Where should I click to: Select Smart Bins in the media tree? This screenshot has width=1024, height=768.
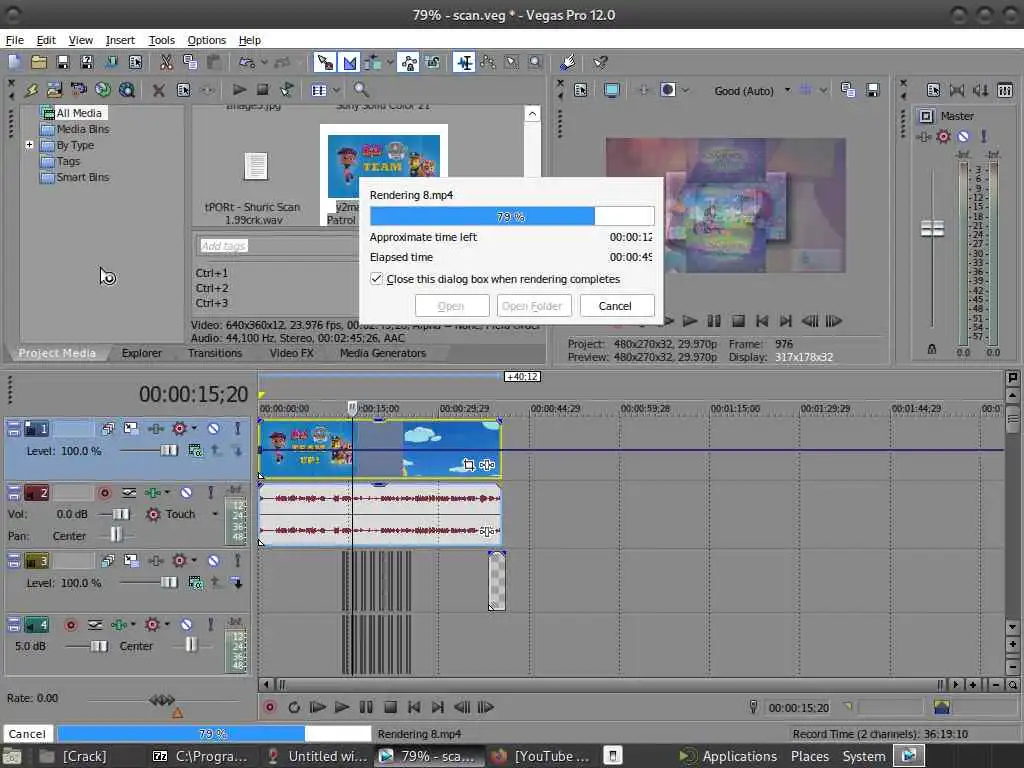[82, 177]
